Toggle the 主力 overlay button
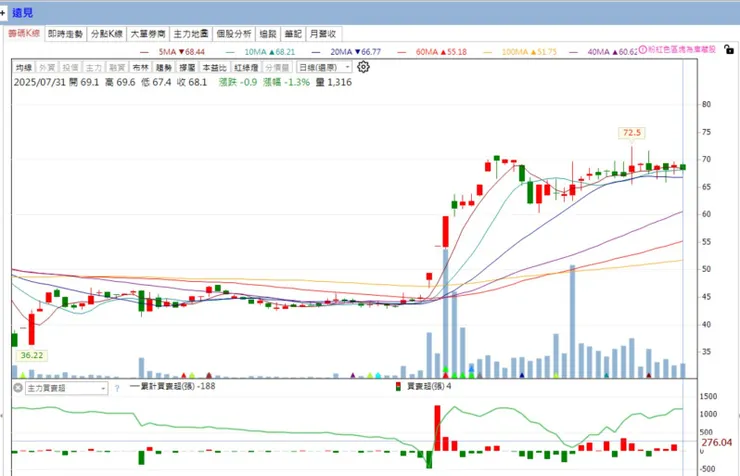Viewport: 740px width, 476px height. (x=93, y=68)
